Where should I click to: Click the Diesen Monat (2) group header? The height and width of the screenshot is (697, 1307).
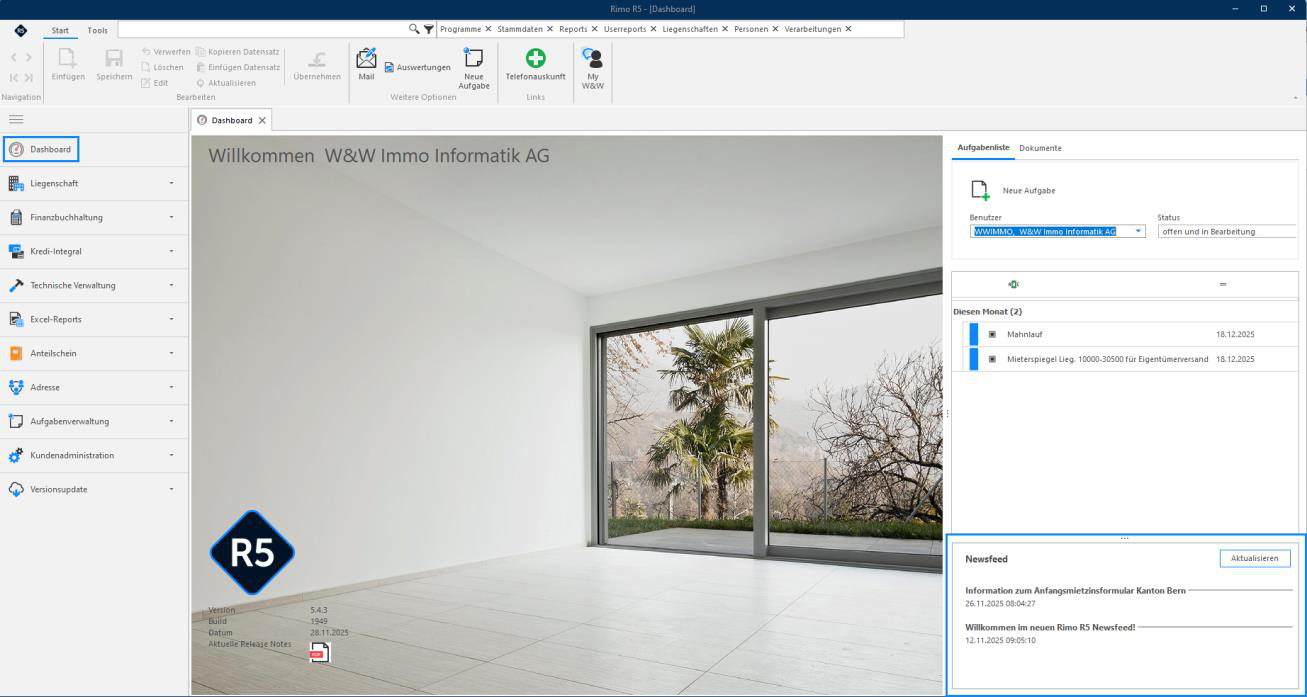click(x=987, y=311)
